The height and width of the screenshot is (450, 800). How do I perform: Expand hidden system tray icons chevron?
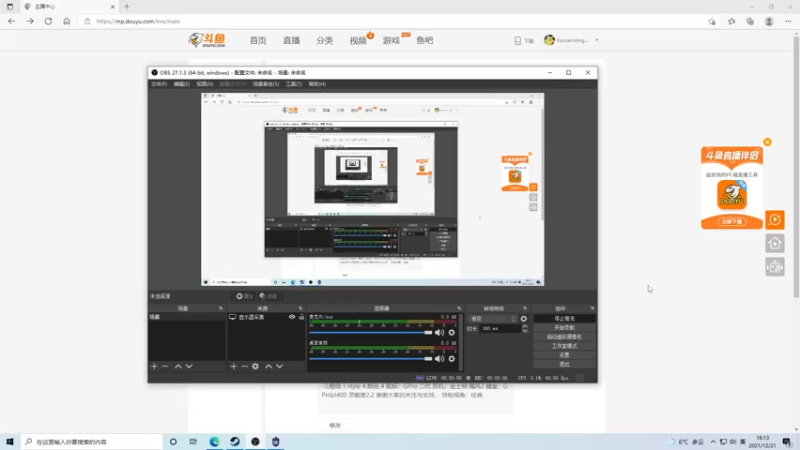coord(713,442)
